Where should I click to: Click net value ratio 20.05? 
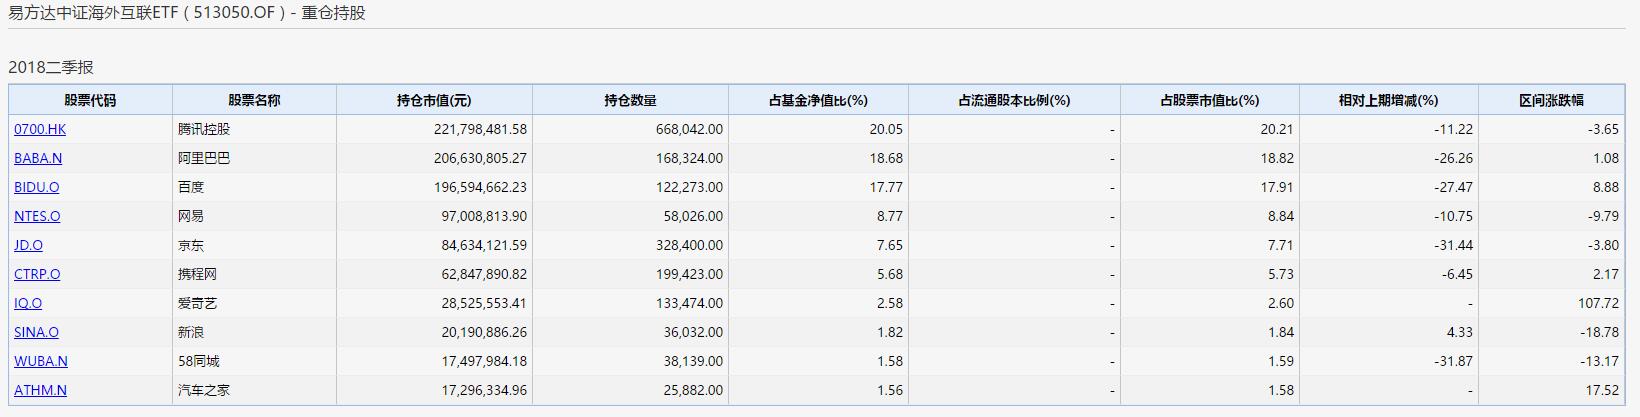(x=887, y=129)
